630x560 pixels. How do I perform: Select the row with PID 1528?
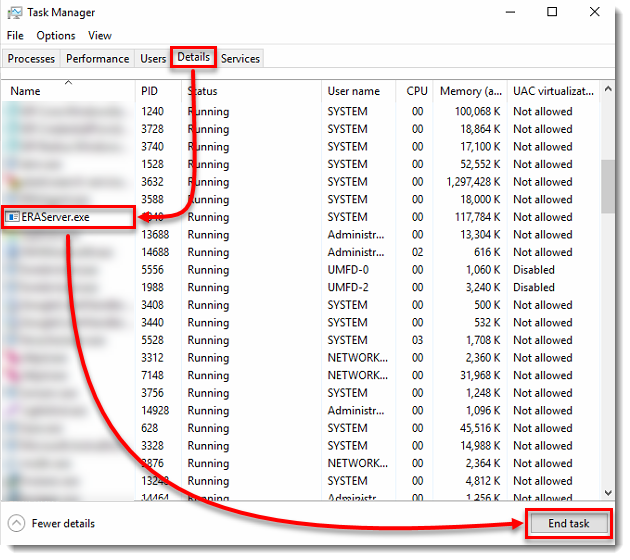(x=299, y=164)
